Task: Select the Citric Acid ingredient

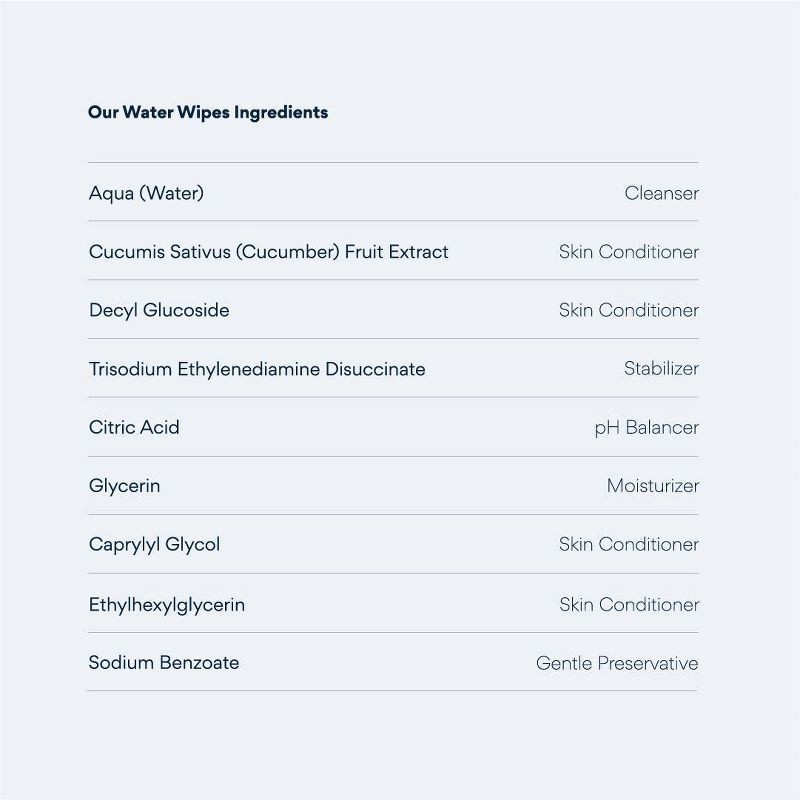Action: click(134, 427)
